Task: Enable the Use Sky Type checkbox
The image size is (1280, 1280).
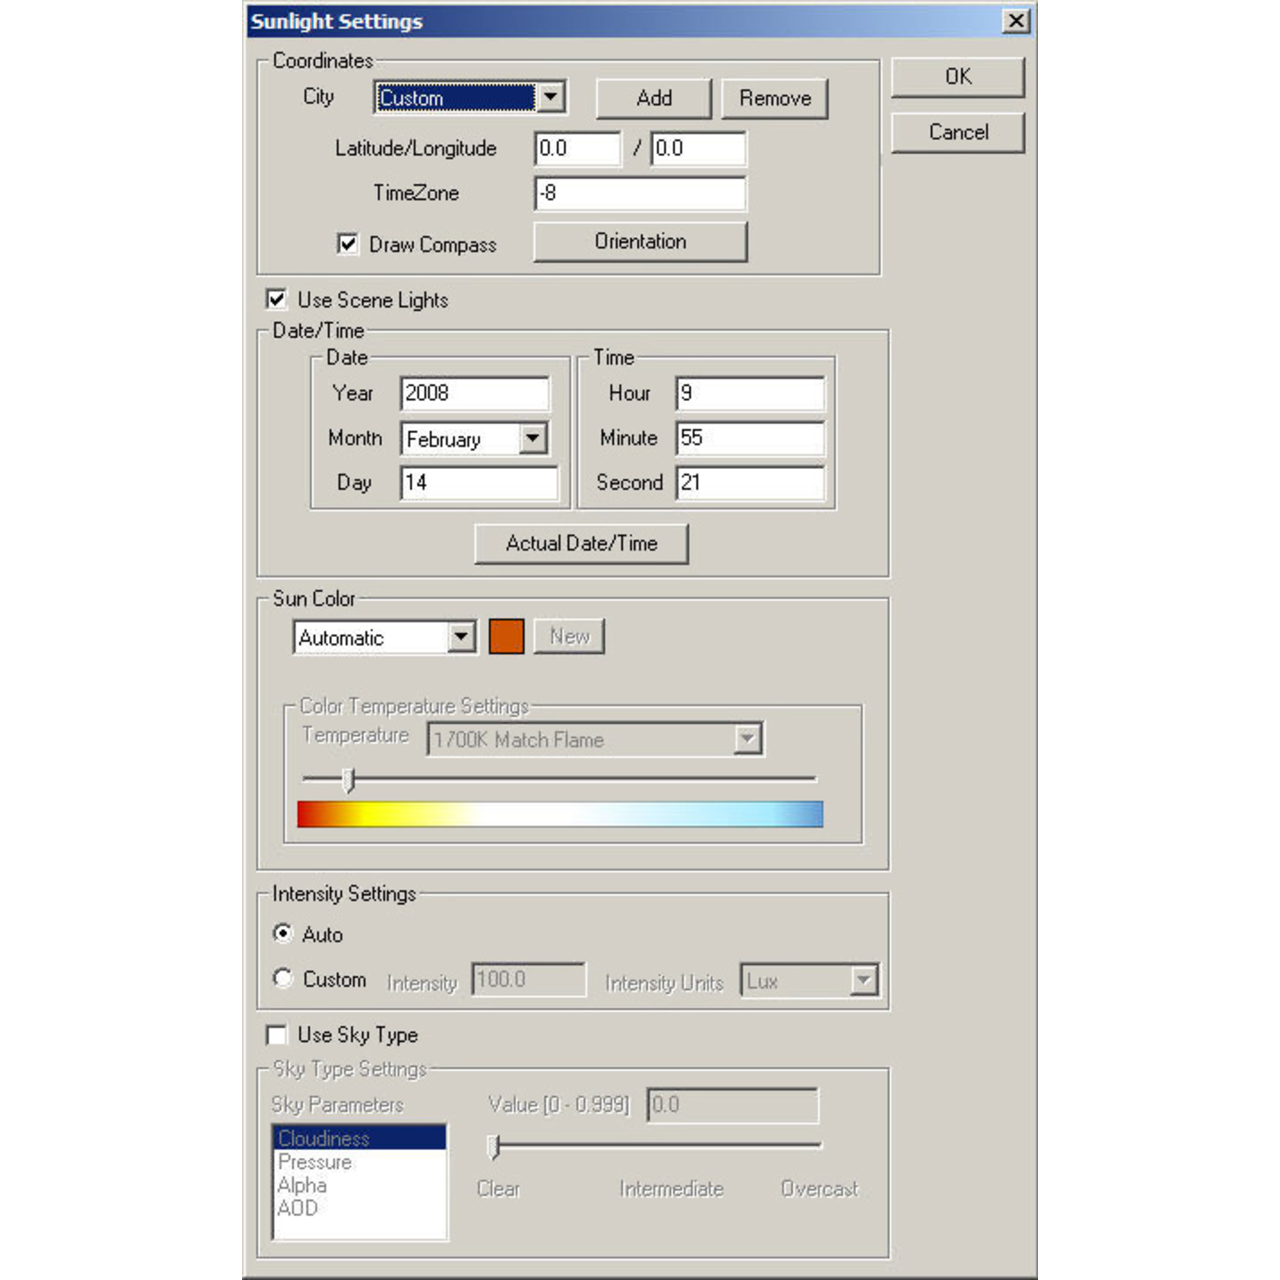Action: coord(277,1034)
